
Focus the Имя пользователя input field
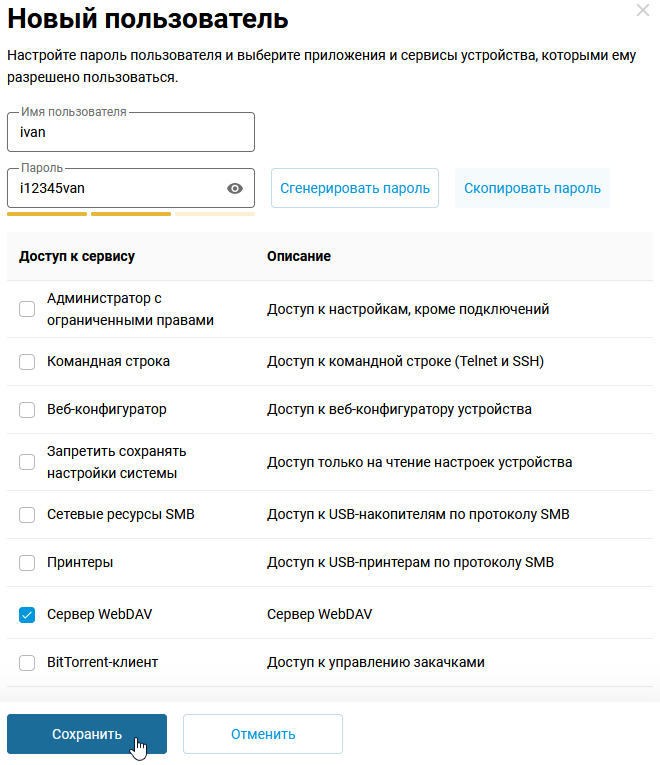(x=130, y=132)
